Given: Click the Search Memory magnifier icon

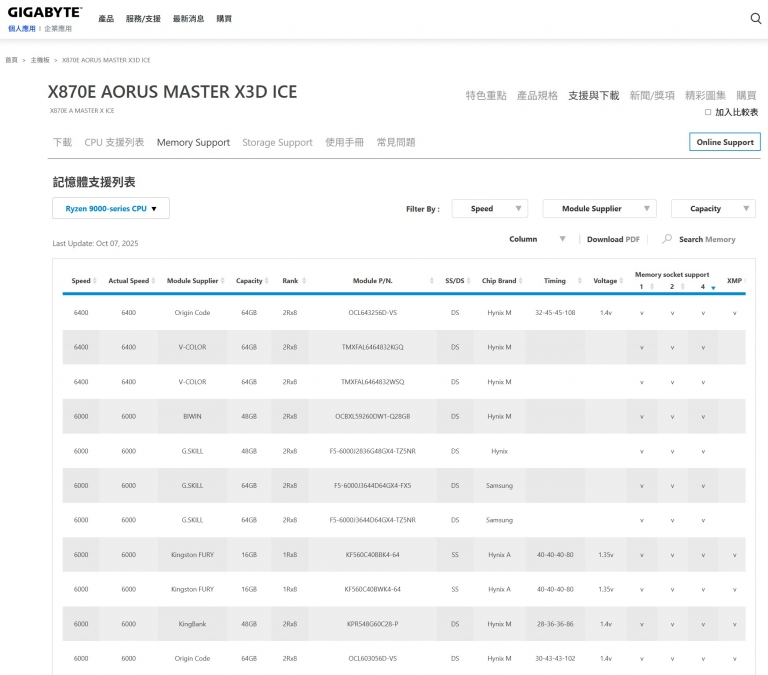Looking at the screenshot, I should click(x=667, y=239).
